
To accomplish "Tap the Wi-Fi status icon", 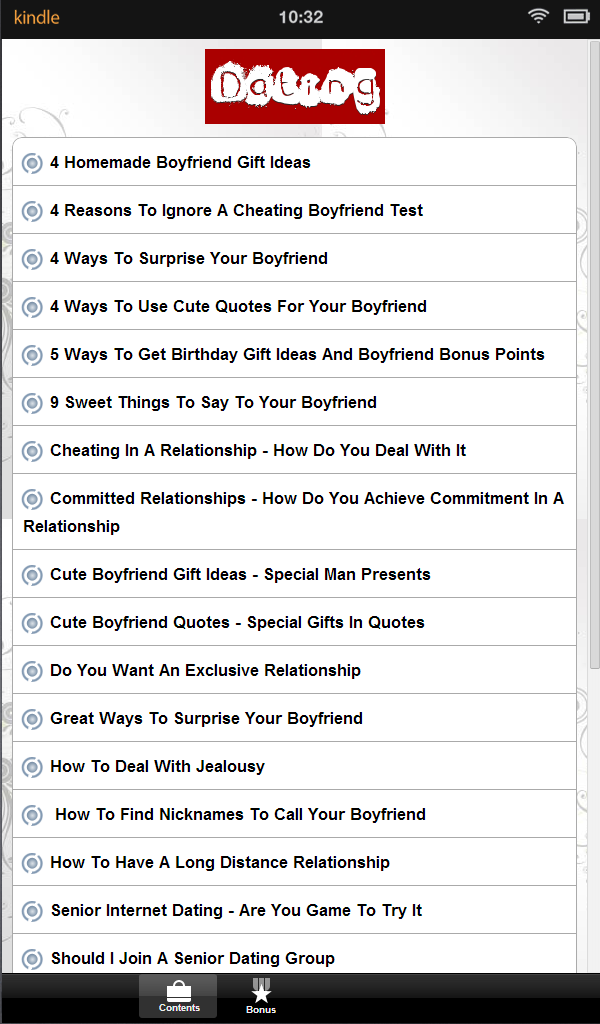I will pos(539,17).
